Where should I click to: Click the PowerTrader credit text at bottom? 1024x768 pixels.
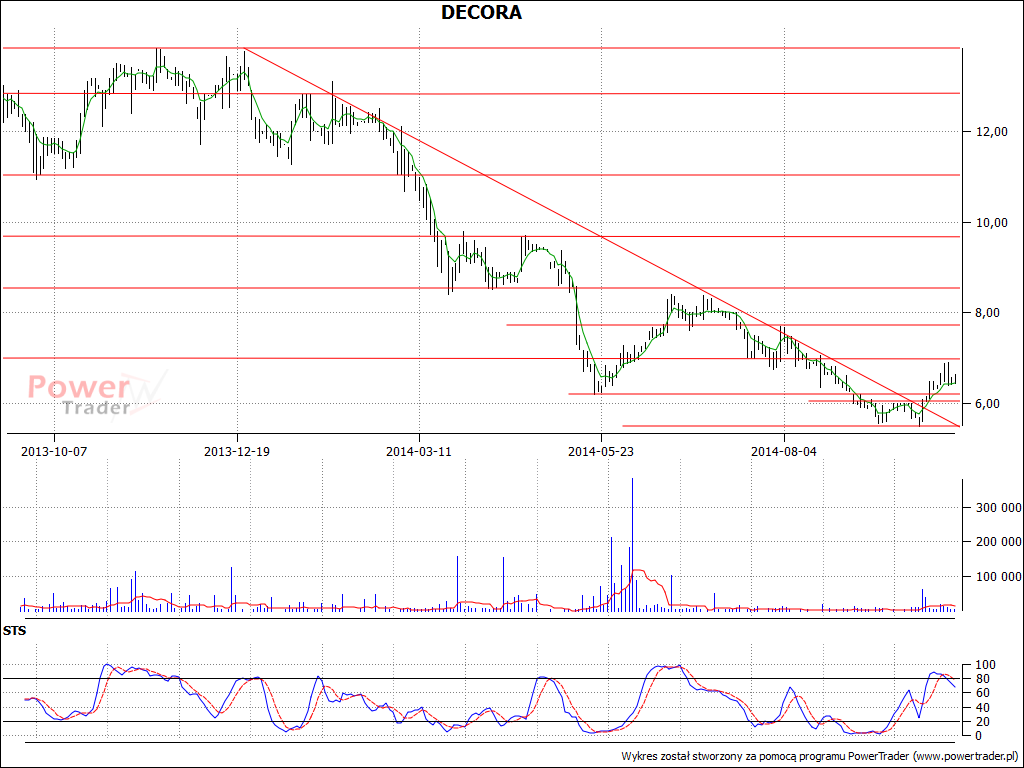(820, 756)
